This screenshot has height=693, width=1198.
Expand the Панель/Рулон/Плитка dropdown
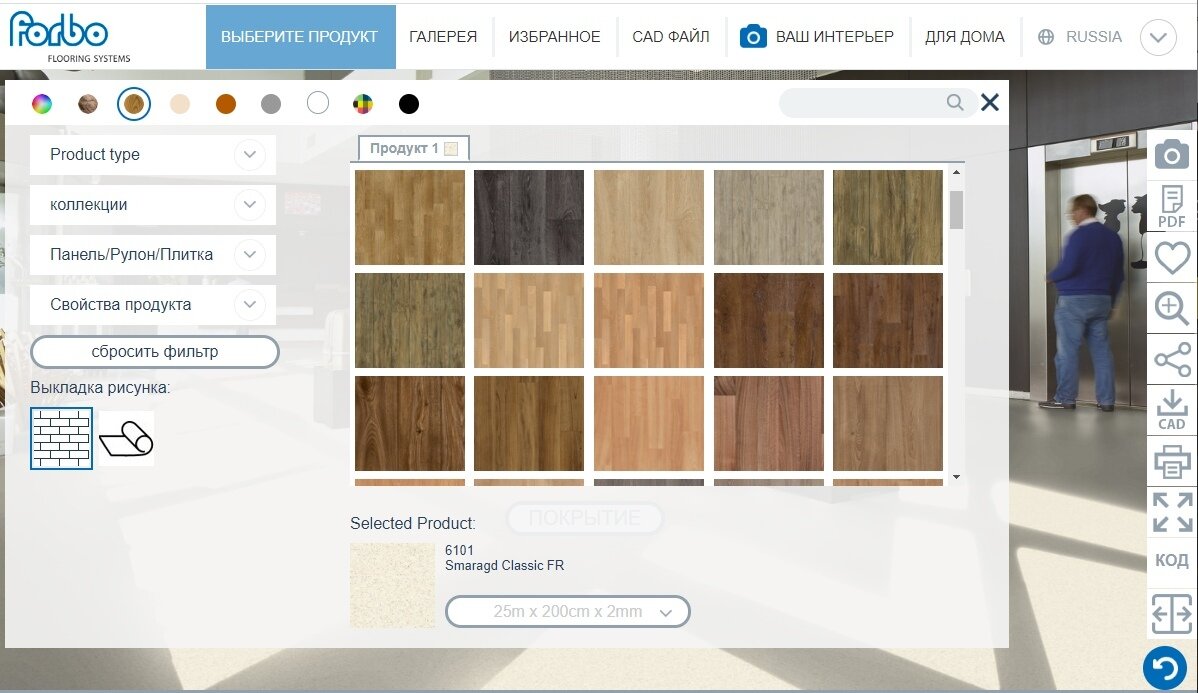click(153, 254)
